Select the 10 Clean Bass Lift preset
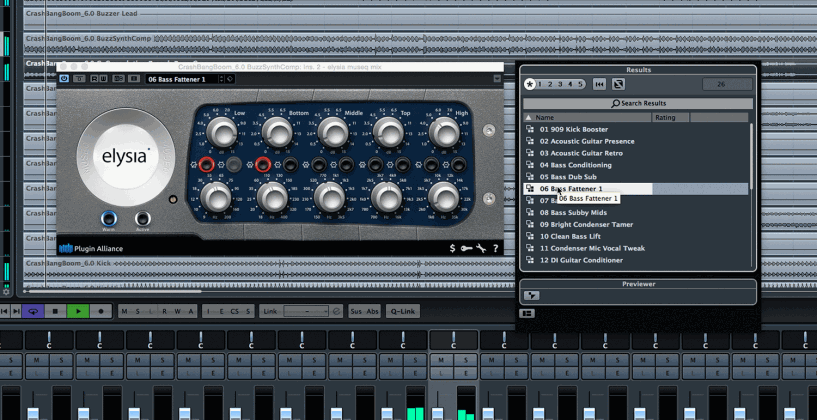Screen dimensions: 817x420 (x=571, y=236)
